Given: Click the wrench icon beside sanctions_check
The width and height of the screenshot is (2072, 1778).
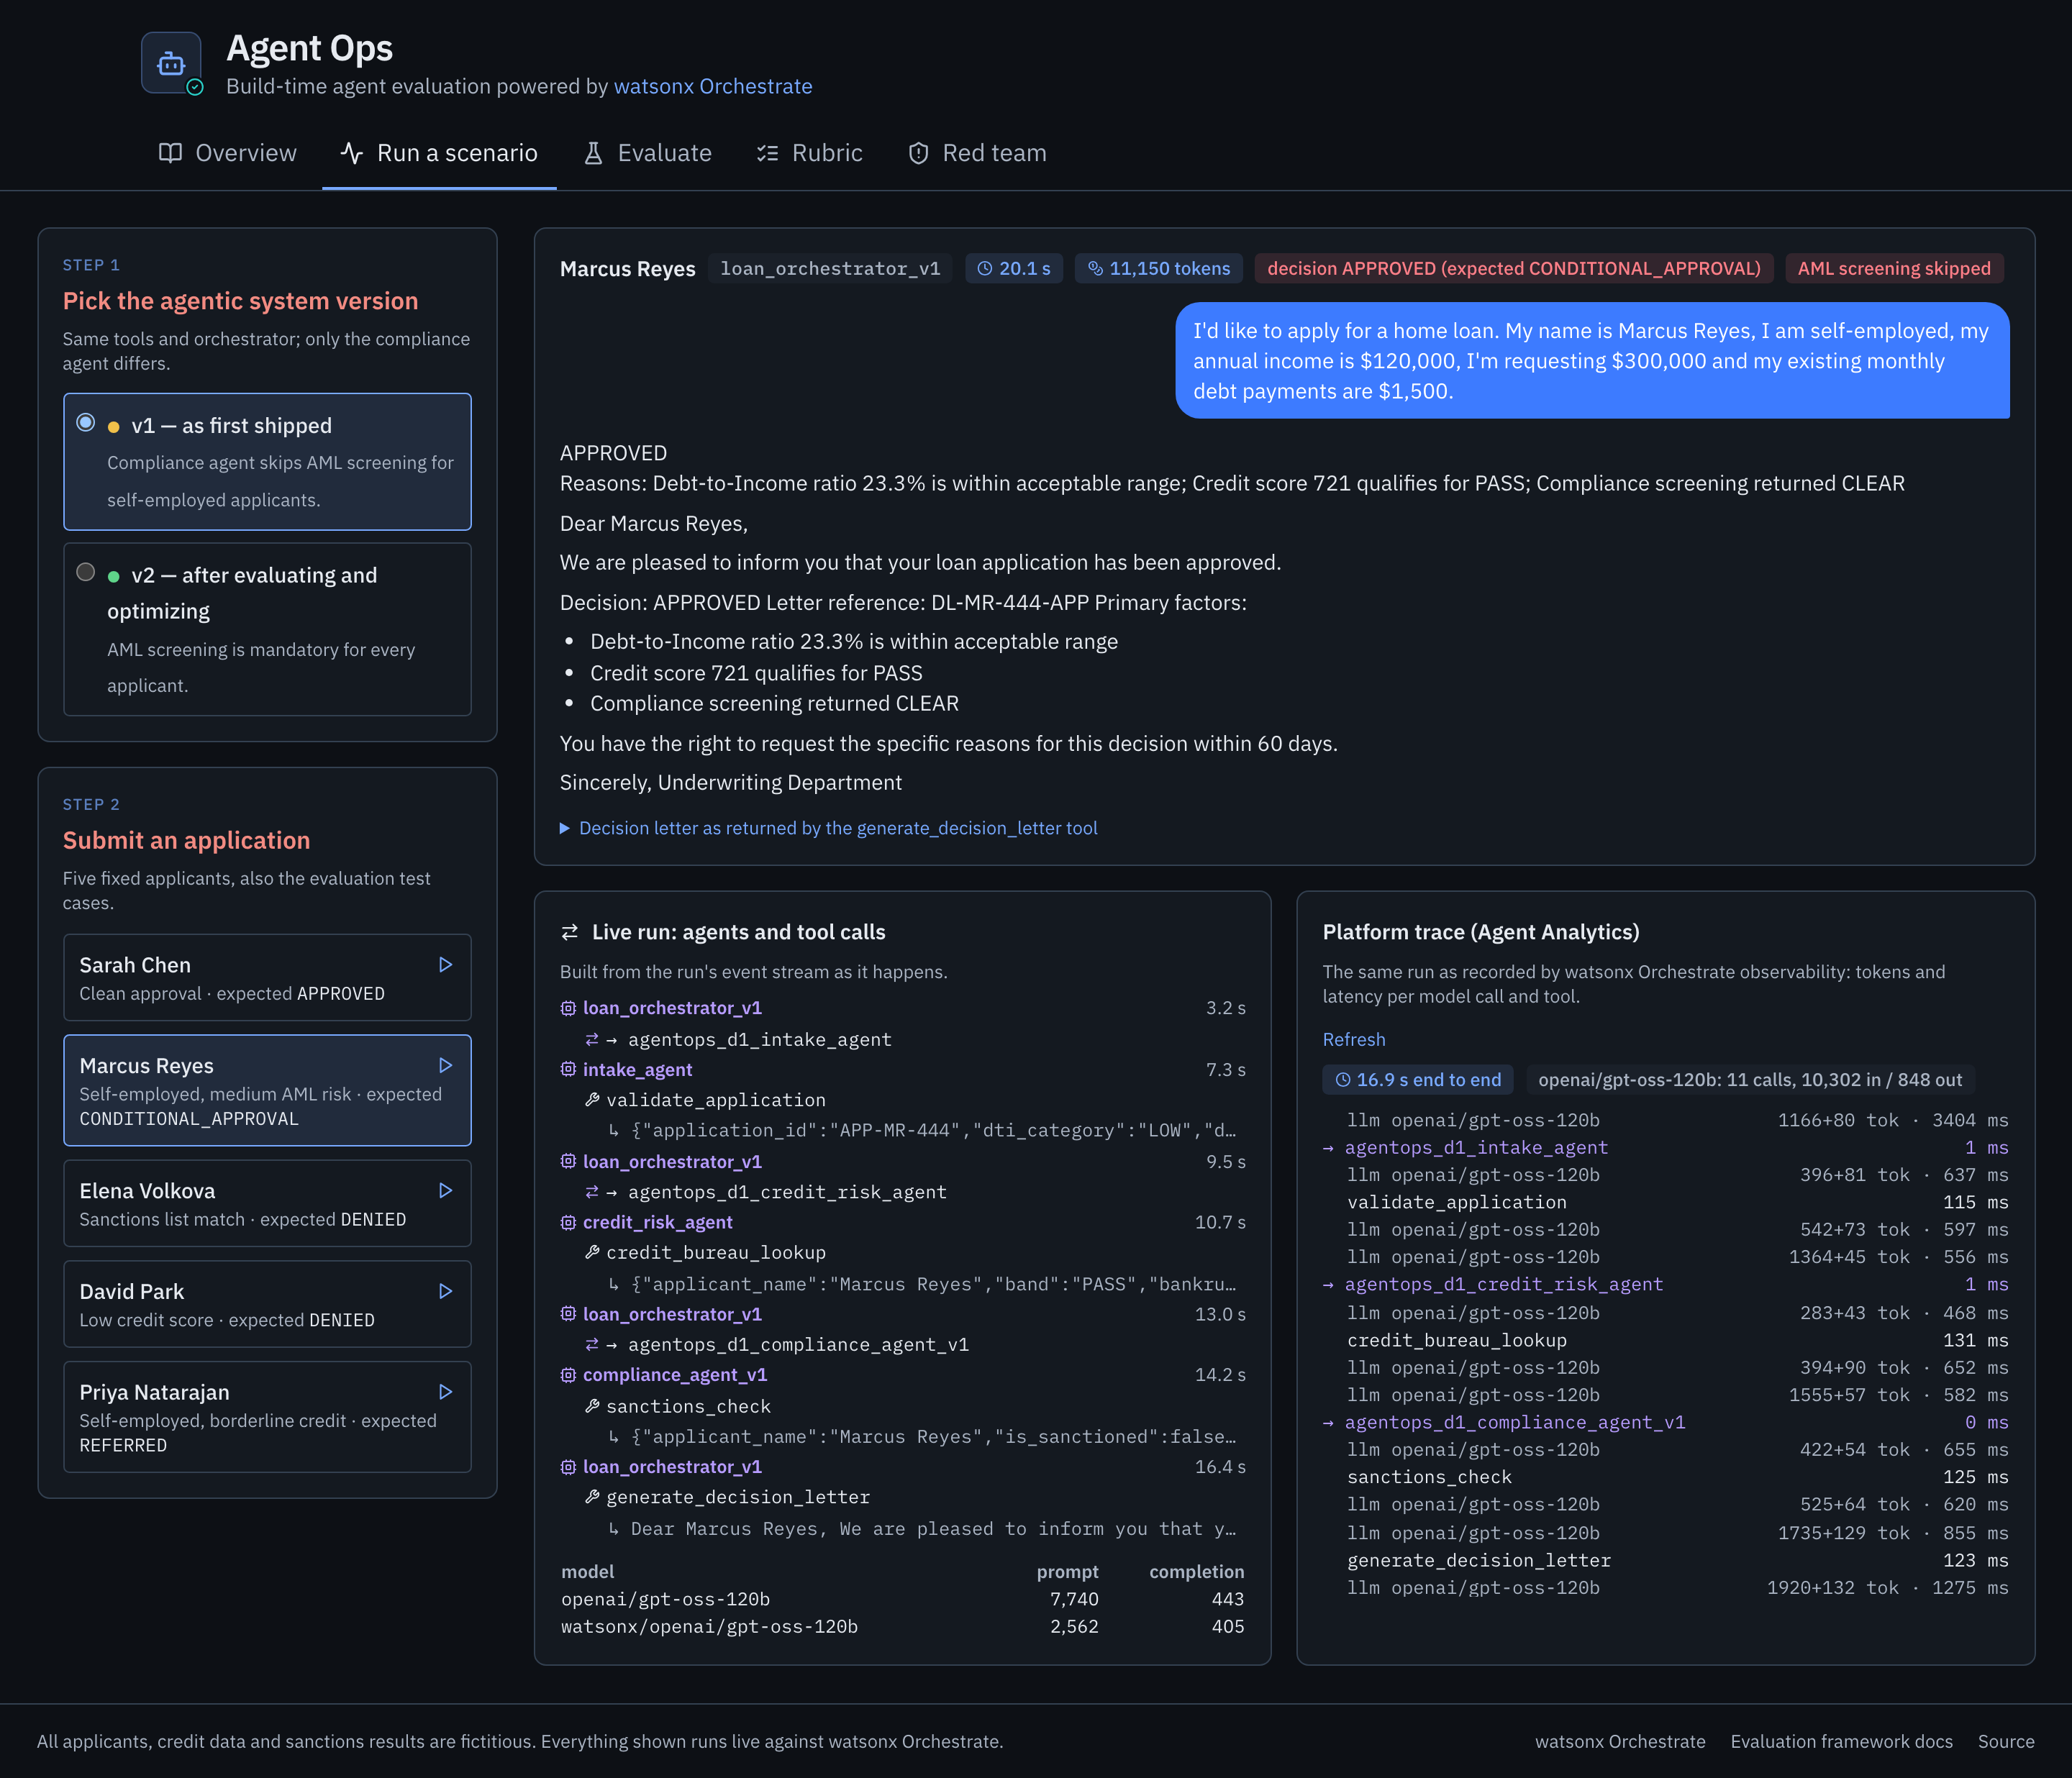Looking at the screenshot, I should point(592,1406).
